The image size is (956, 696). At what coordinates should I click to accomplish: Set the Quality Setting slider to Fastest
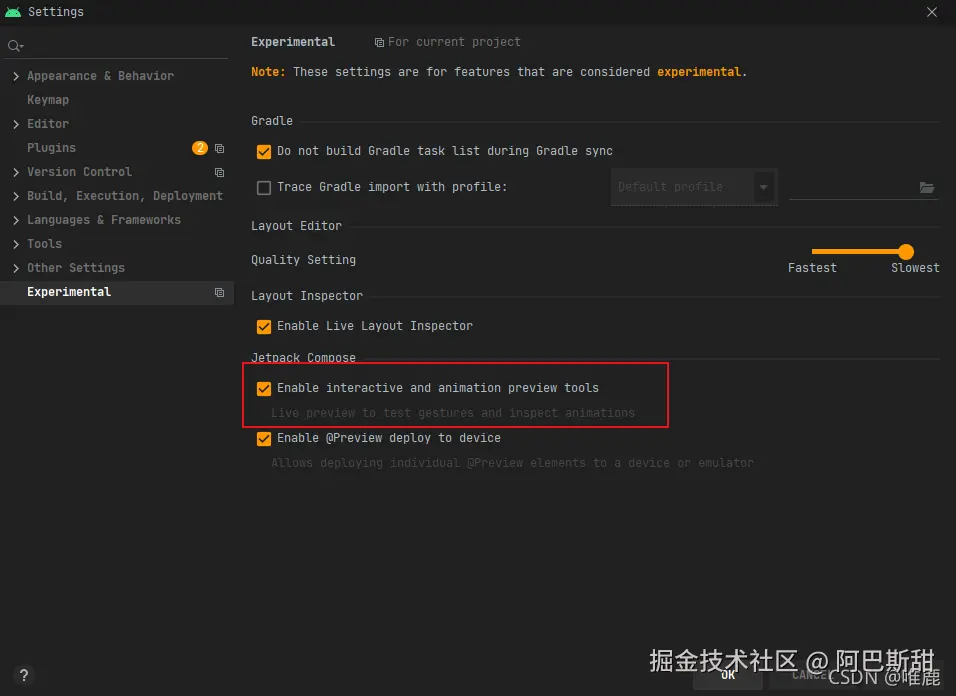click(812, 252)
